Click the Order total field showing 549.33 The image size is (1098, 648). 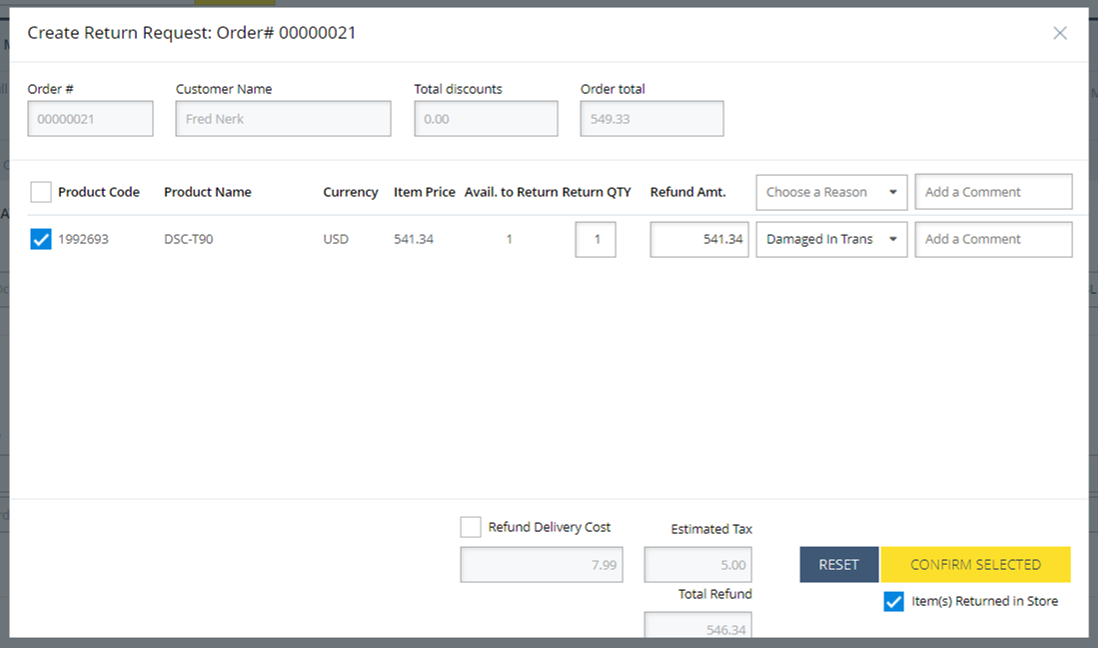pos(652,119)
